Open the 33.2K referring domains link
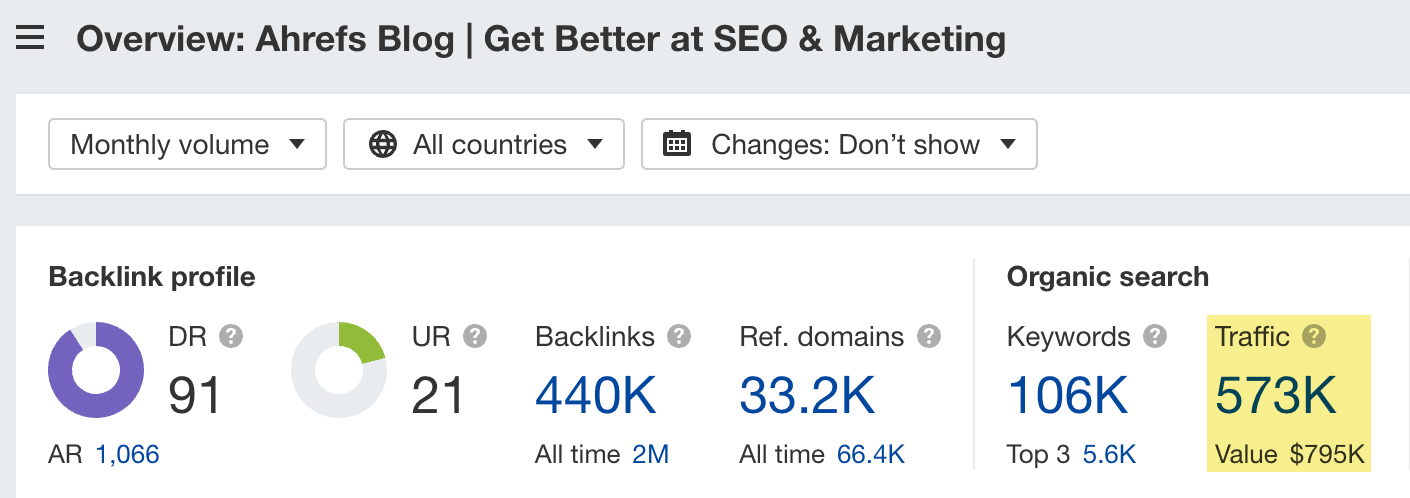1410x498 pixels. click(x=808, y=395)
